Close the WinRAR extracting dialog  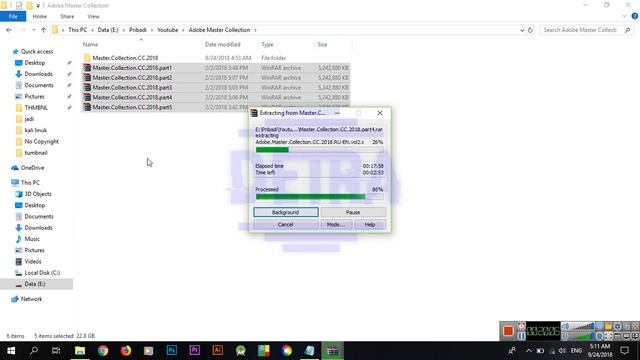[380, 113]
